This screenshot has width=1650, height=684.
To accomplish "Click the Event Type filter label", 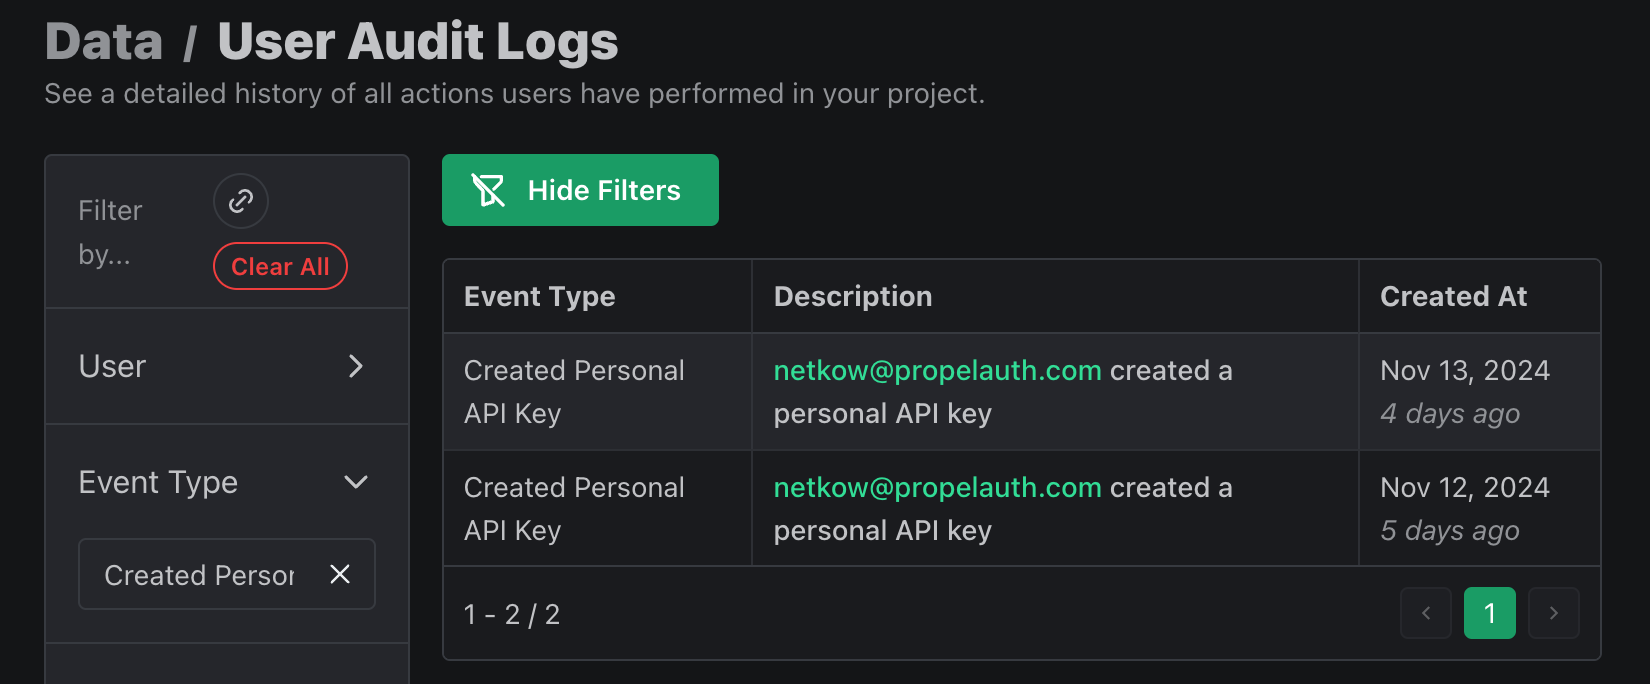I will pos(158,482).
